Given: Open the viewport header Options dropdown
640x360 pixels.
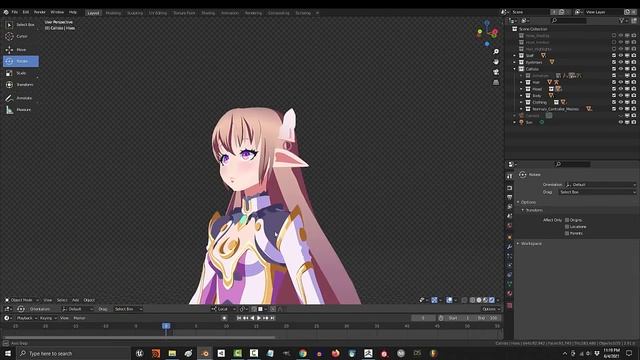Looking at the screenshot, I should 491,309.
